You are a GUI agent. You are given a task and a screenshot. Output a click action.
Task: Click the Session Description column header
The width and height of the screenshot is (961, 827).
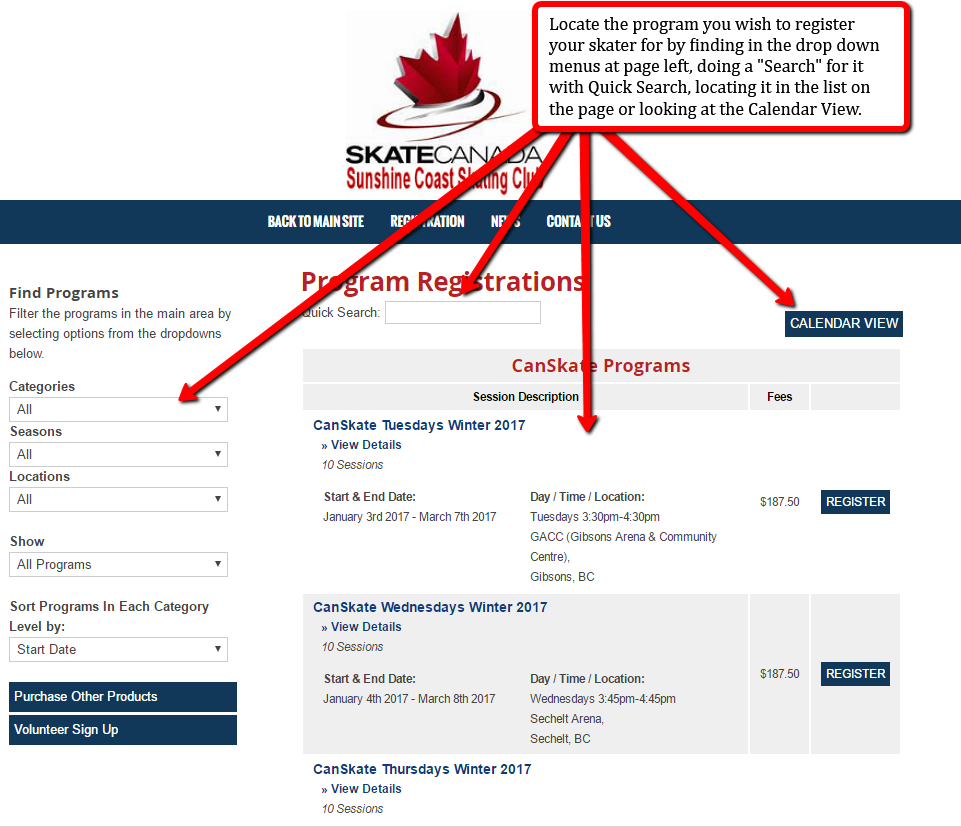[526, 397]
